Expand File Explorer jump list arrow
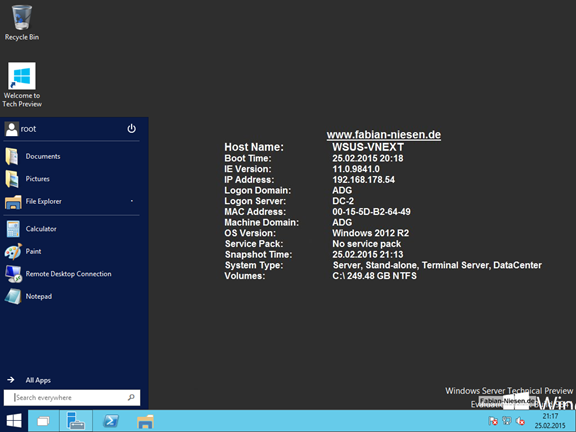Screen dimensions: 576x432 coord(132,201)
